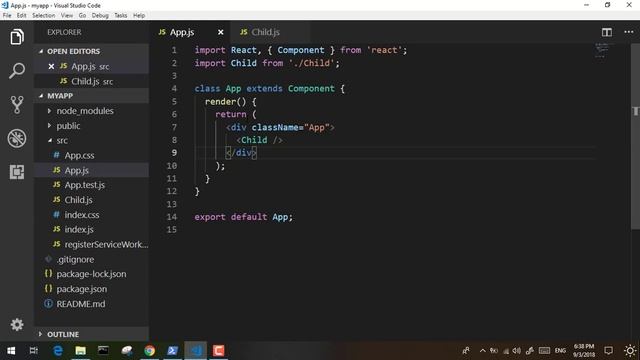Open package.json file
The width and height of the screenshot is (640, 360).
click(x=91, y=289)
